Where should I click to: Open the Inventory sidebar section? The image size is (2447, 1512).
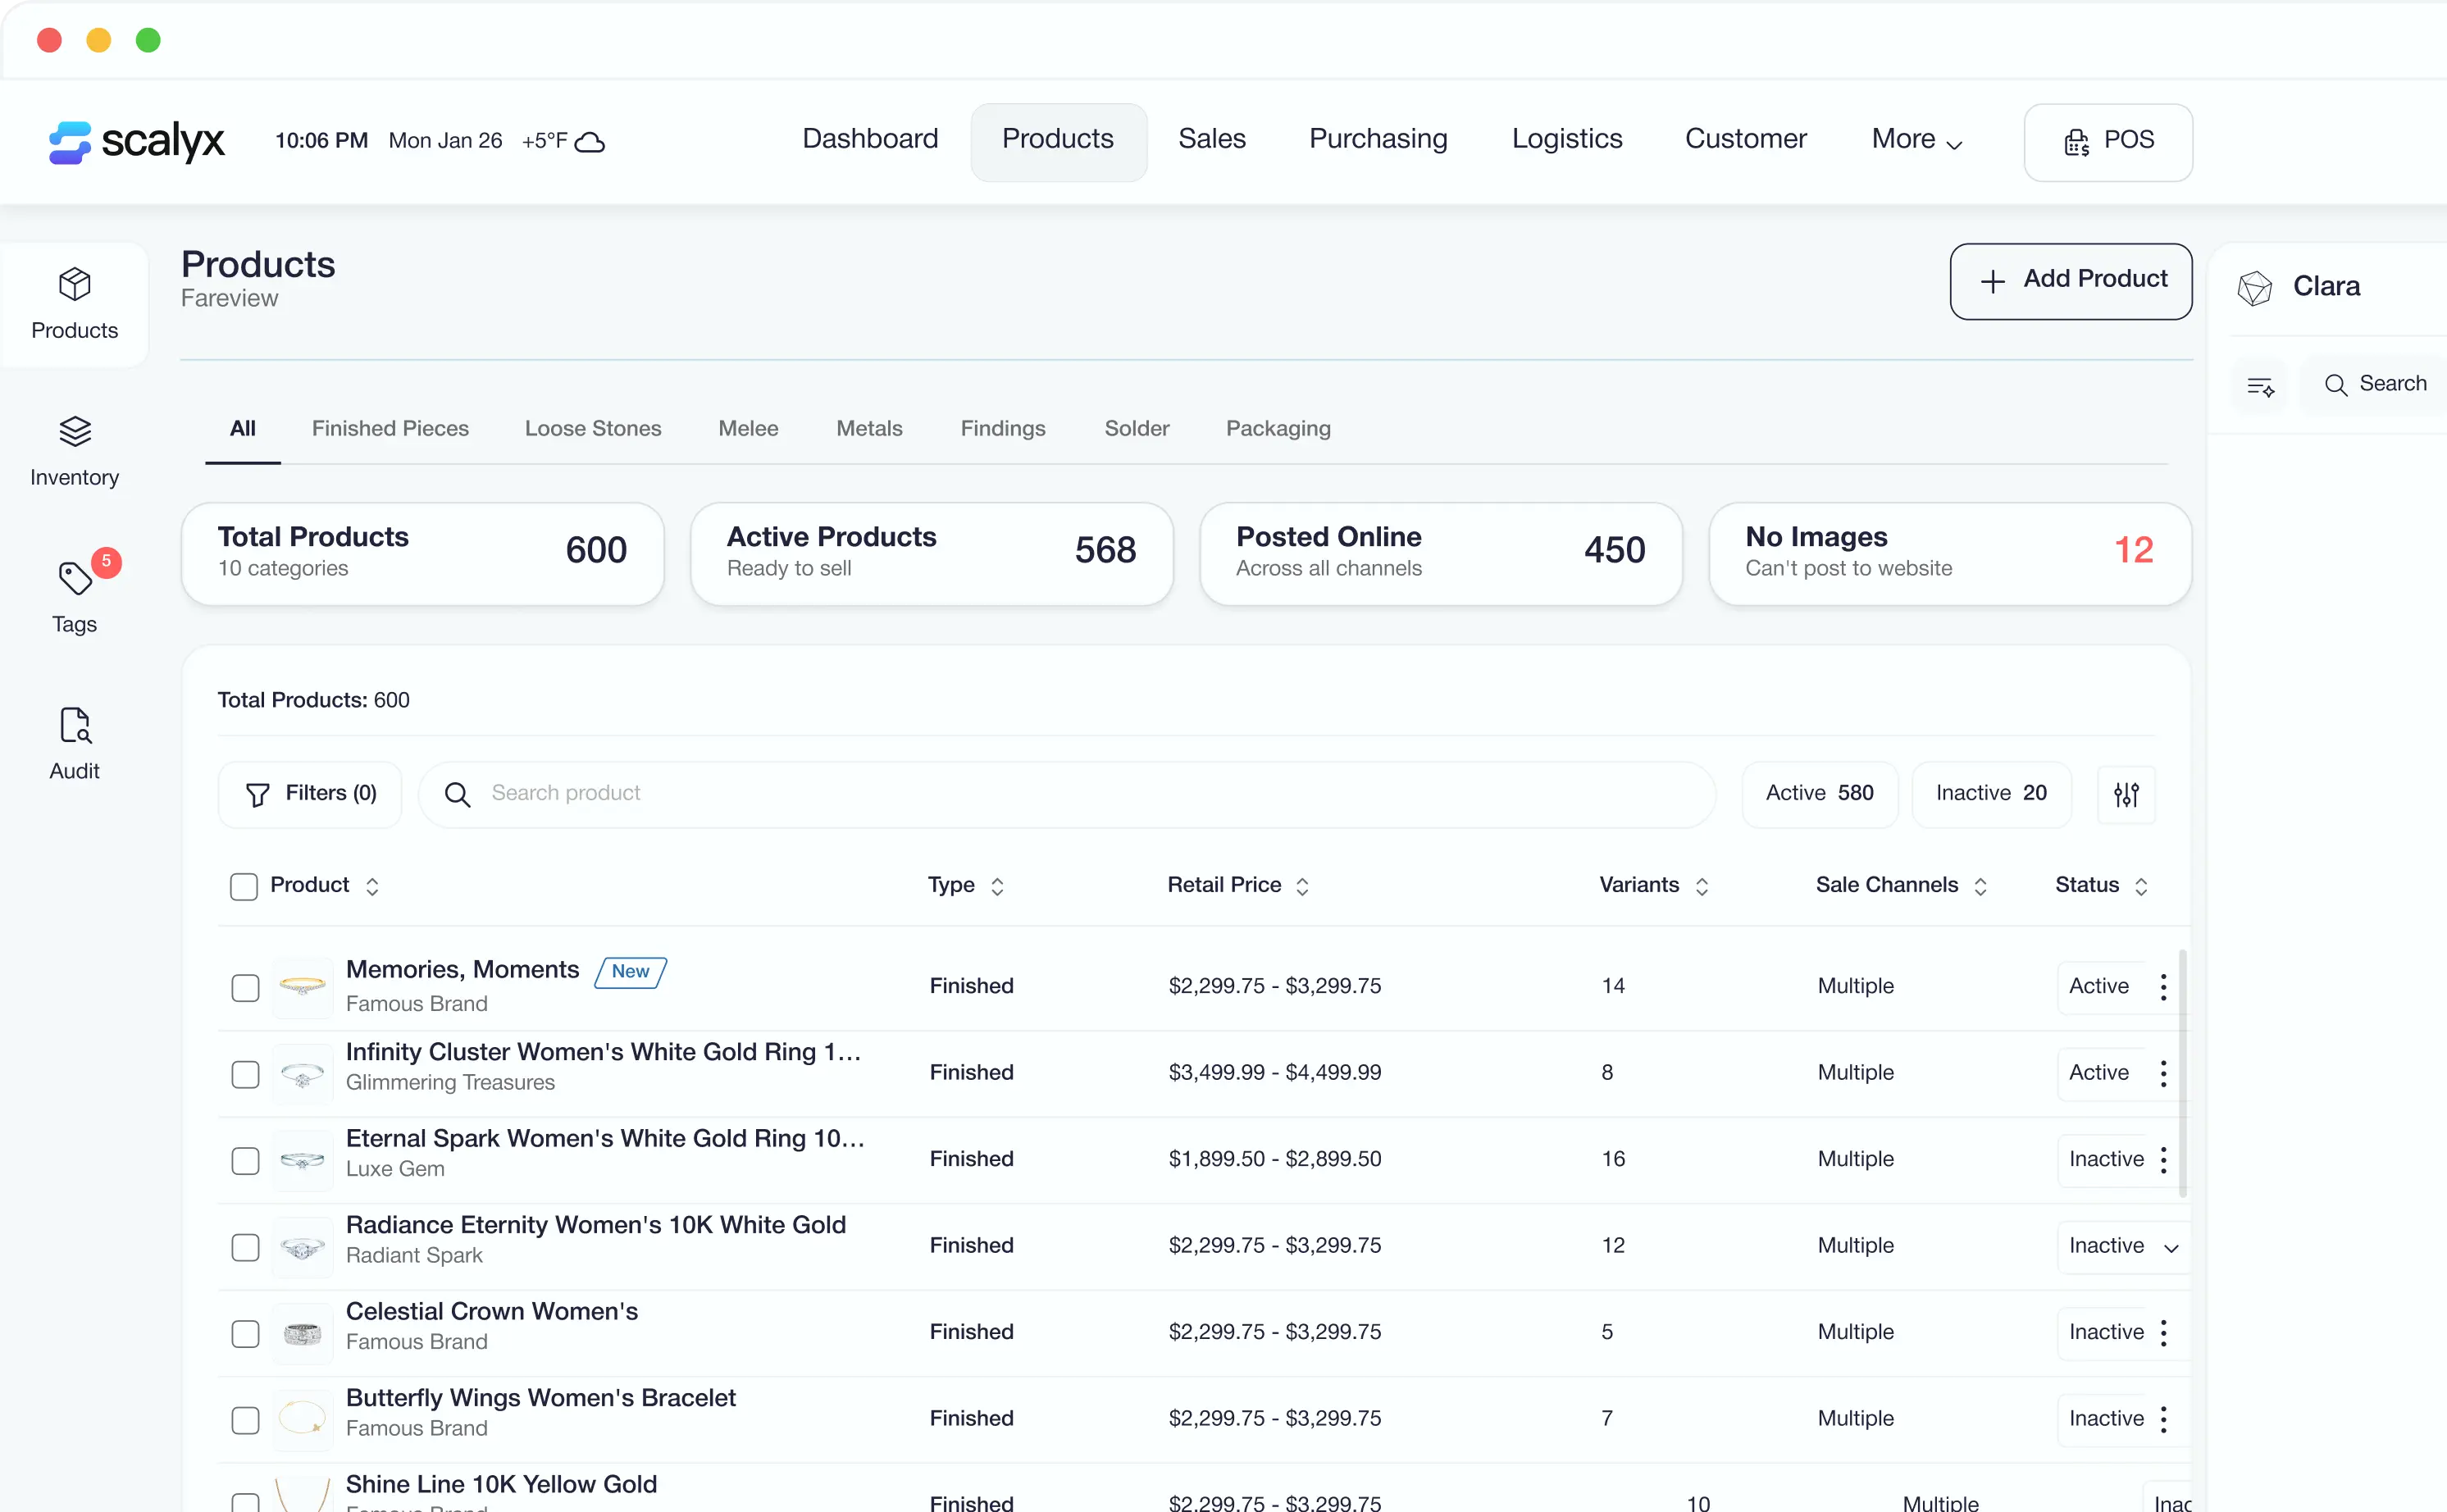coord(74,451)
